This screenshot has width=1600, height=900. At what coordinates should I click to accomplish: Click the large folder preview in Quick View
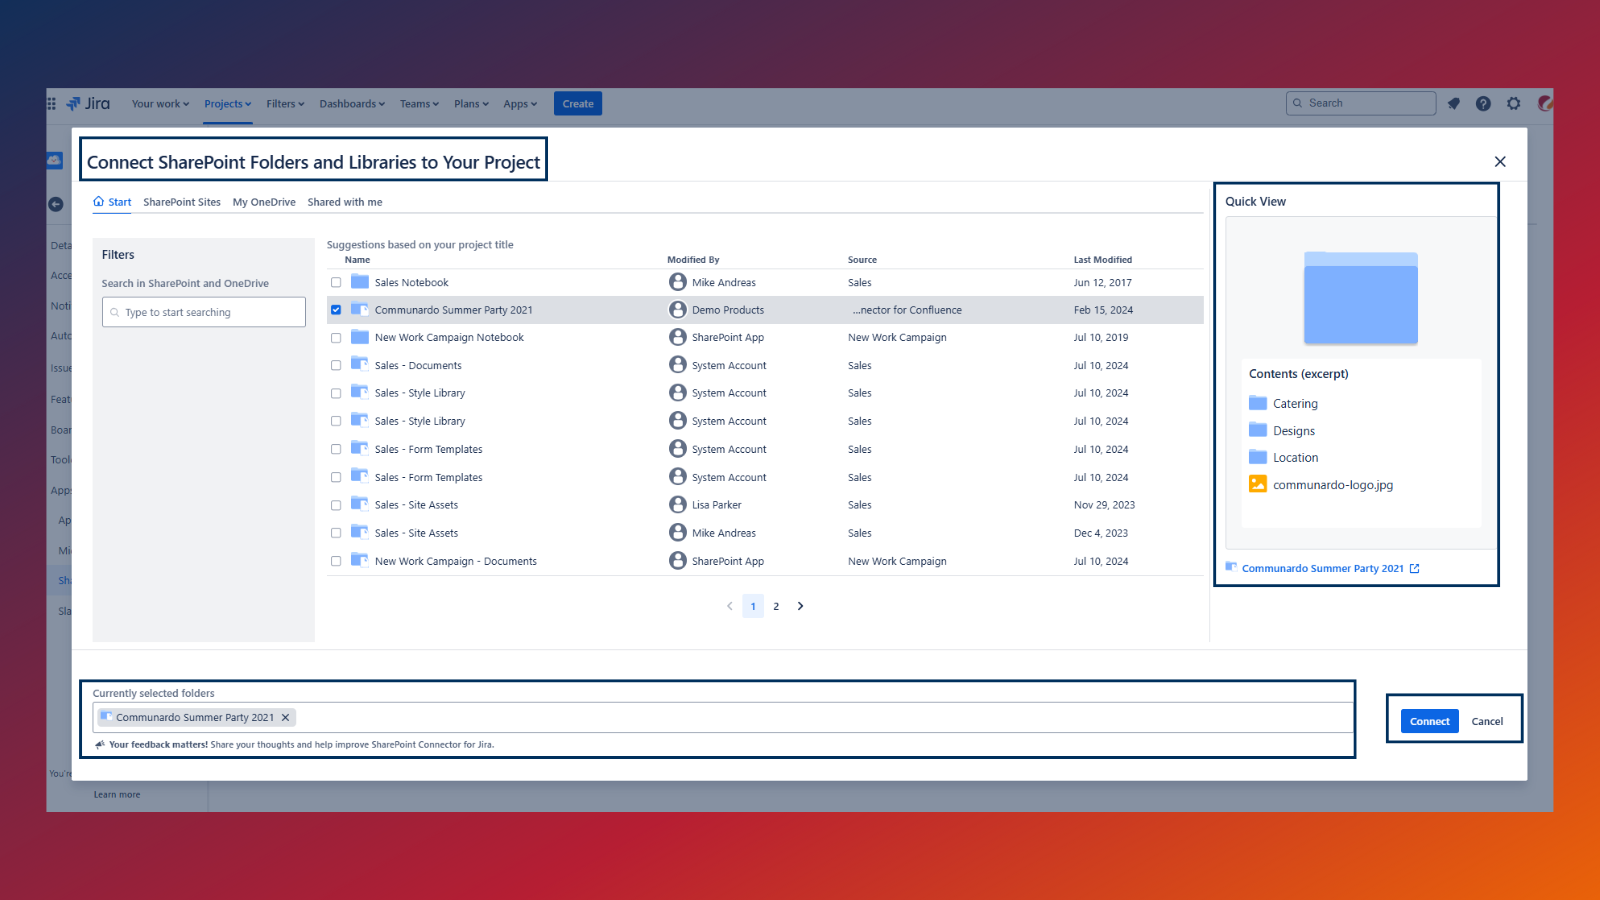[1361, 298]
